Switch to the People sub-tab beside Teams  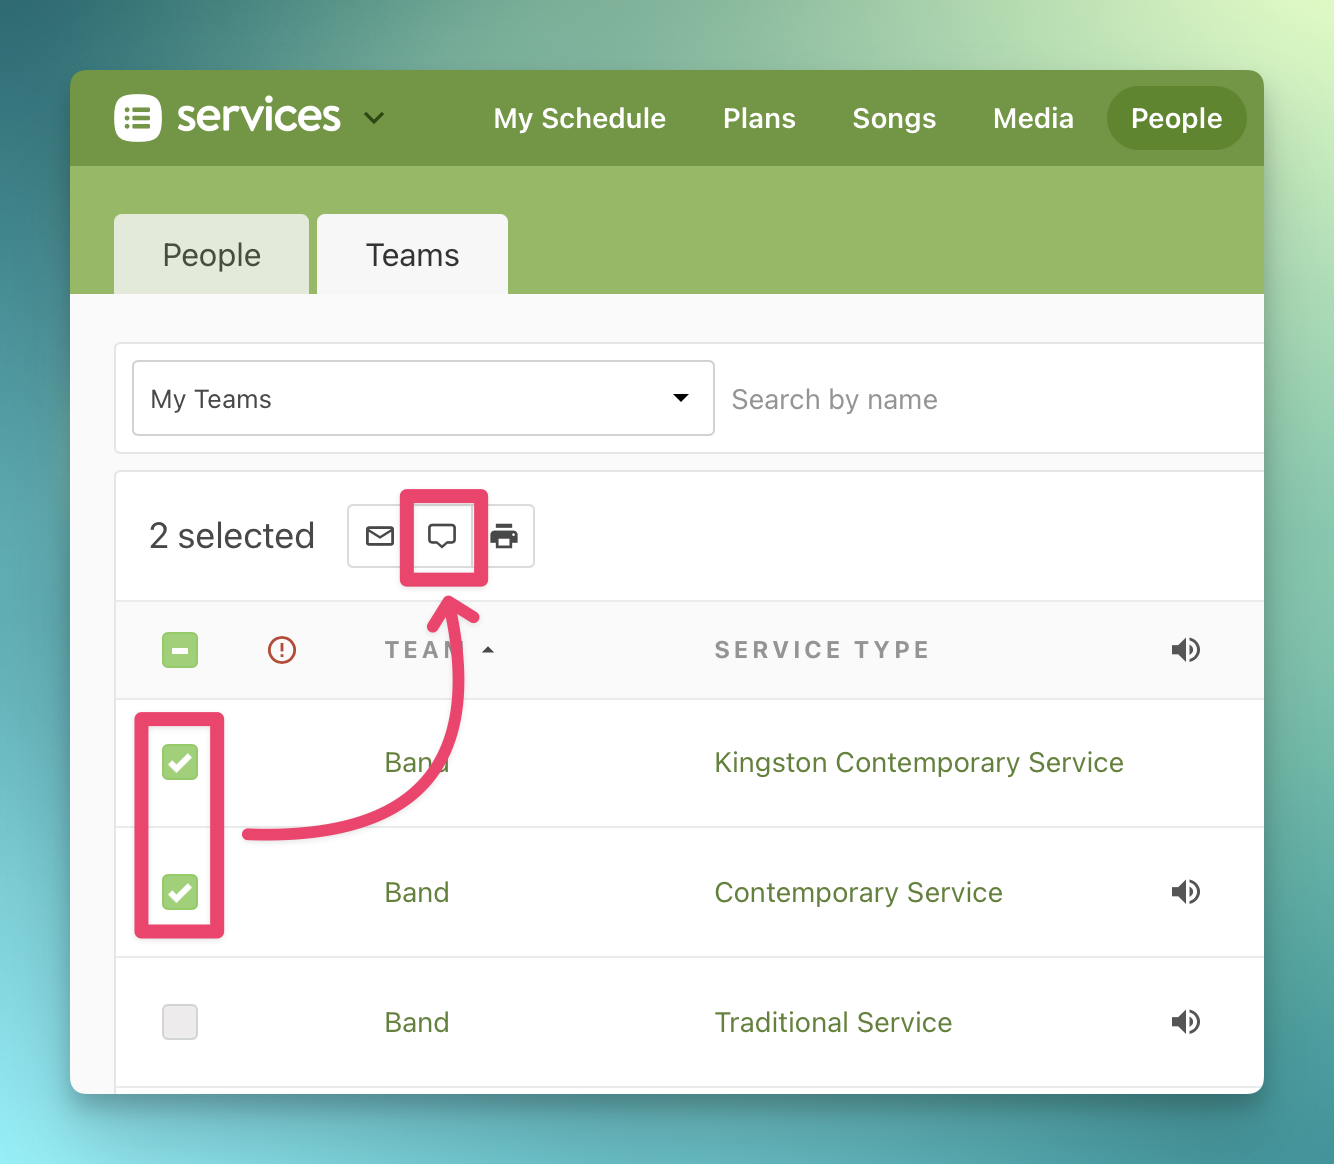[211, 255]
